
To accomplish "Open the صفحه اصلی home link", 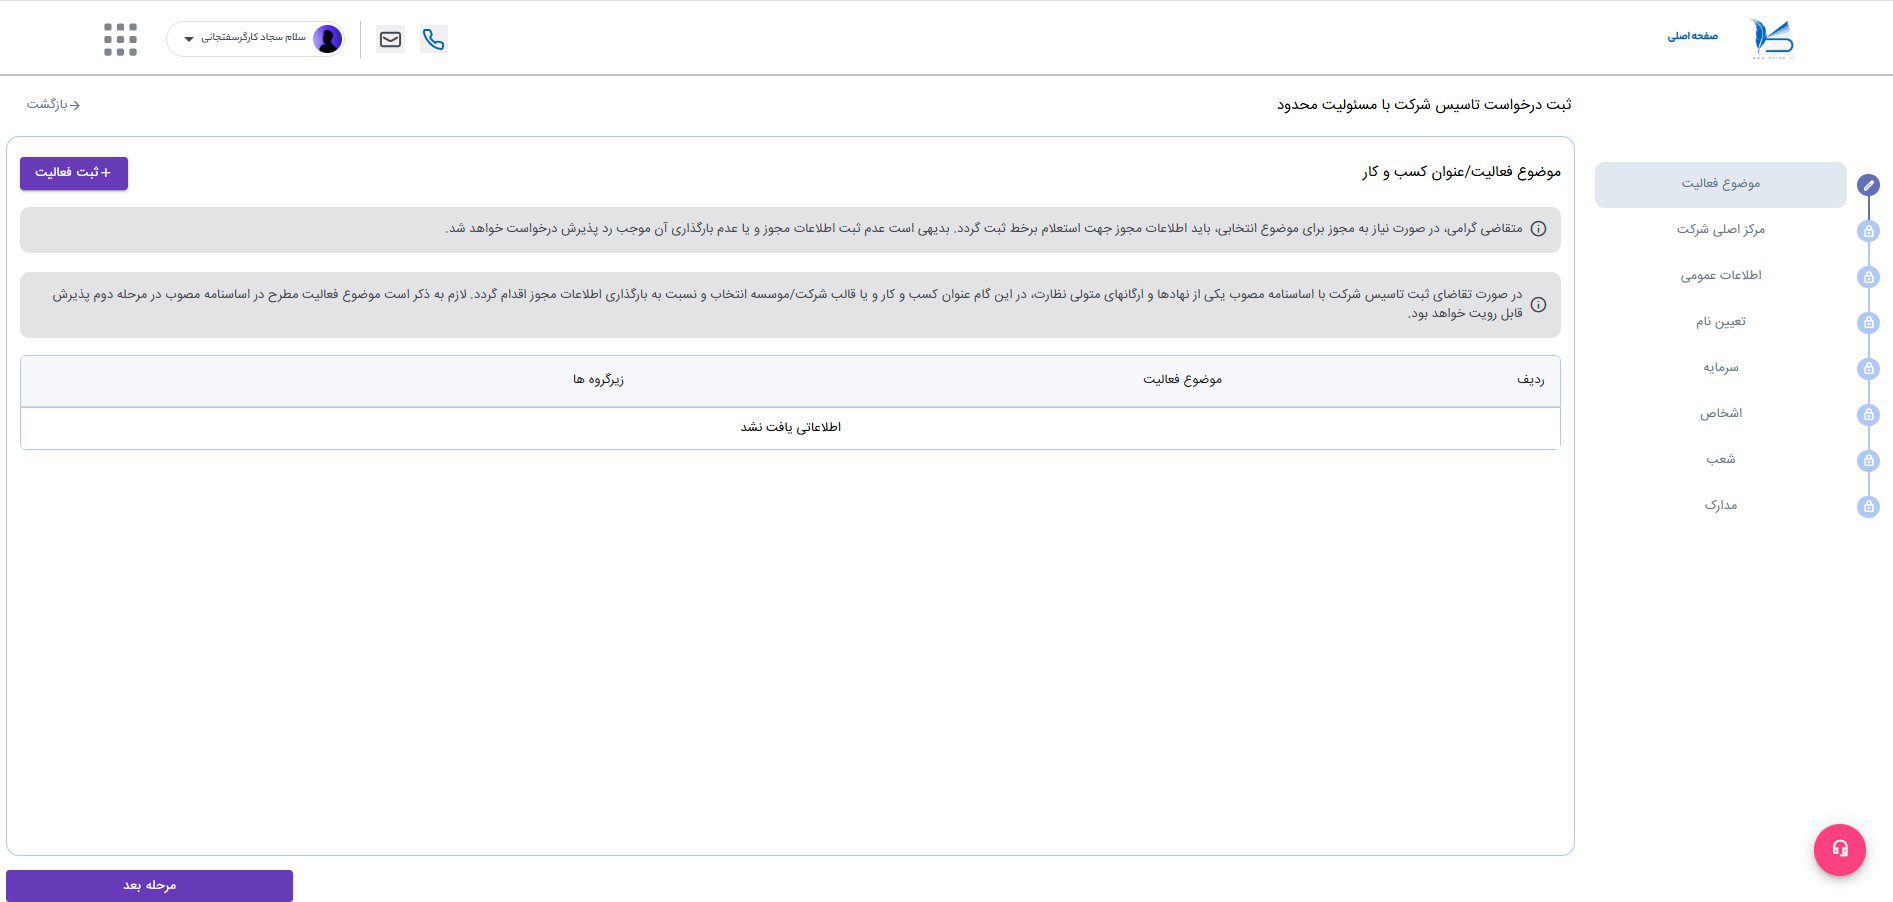I will [x=1692, y=36].
